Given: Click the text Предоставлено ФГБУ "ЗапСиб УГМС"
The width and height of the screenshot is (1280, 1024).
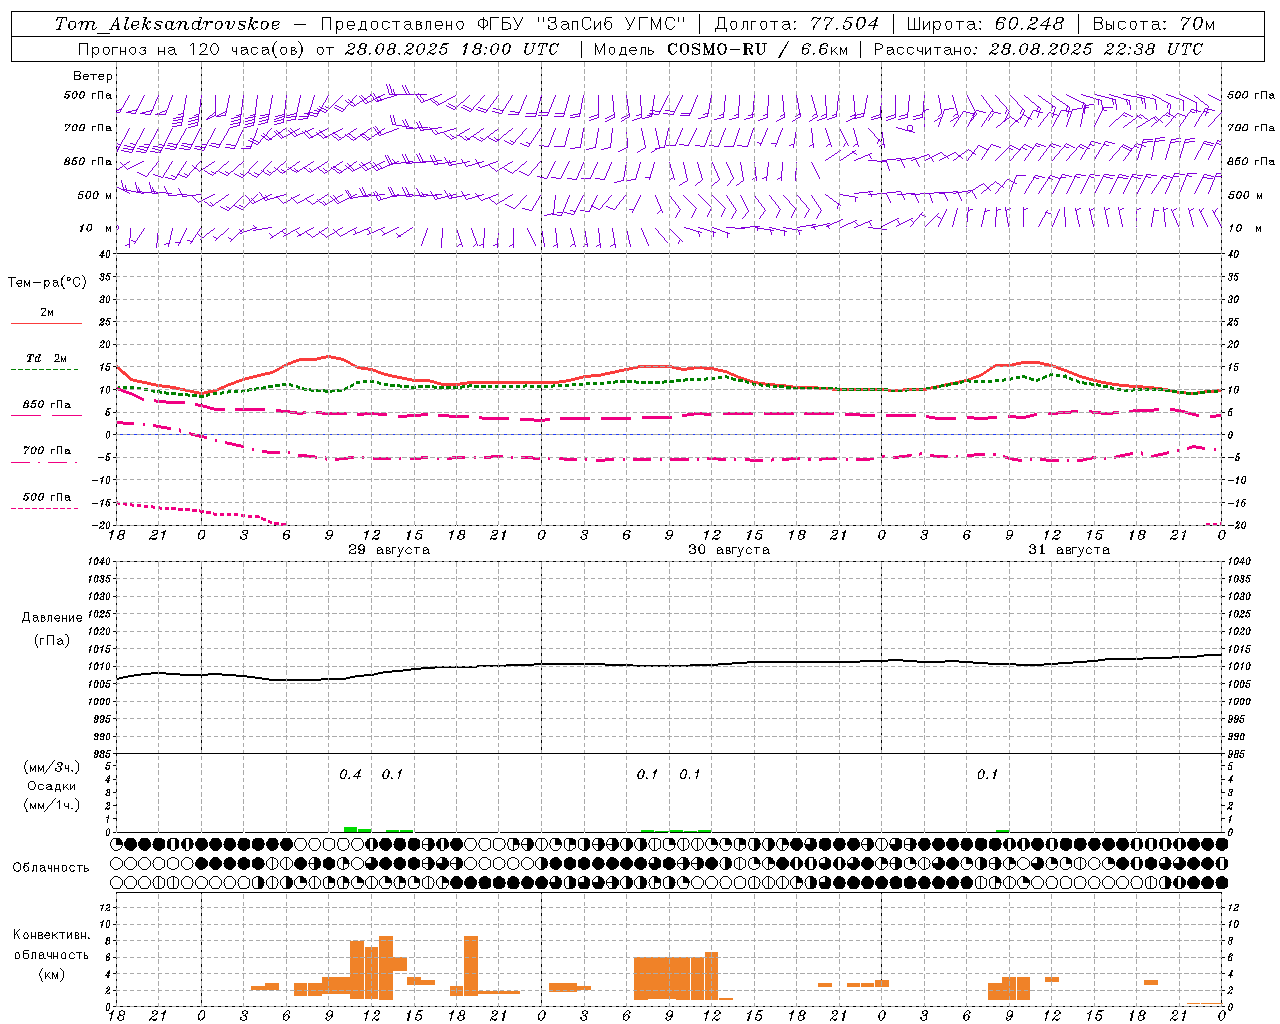Looking at the screenshot, I should (x=503, y=24).
